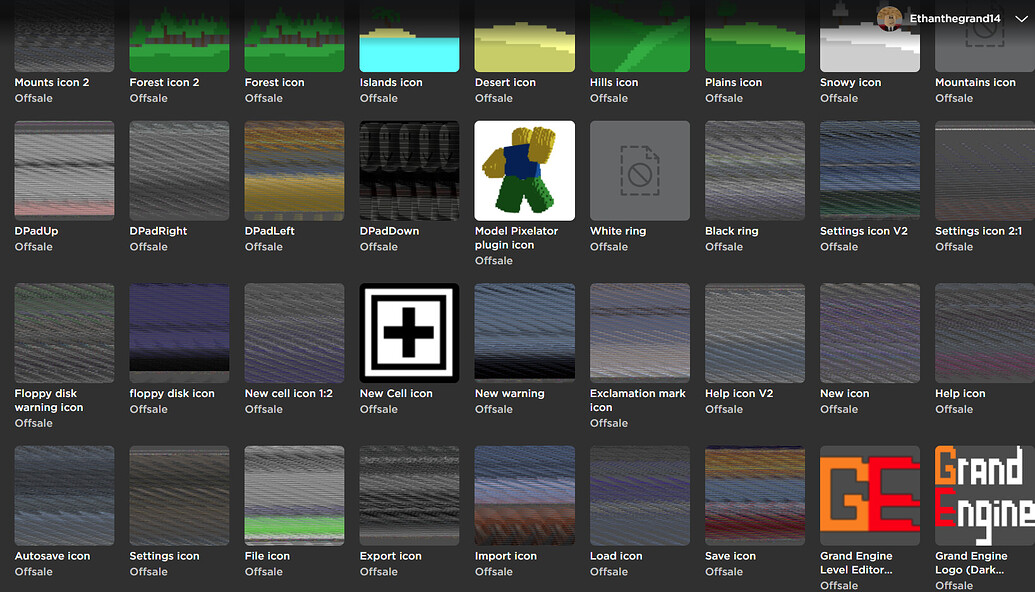This screenshot has height=592, width=1035.
Task: Open the Autosave icon
Action: pos(64,495)
